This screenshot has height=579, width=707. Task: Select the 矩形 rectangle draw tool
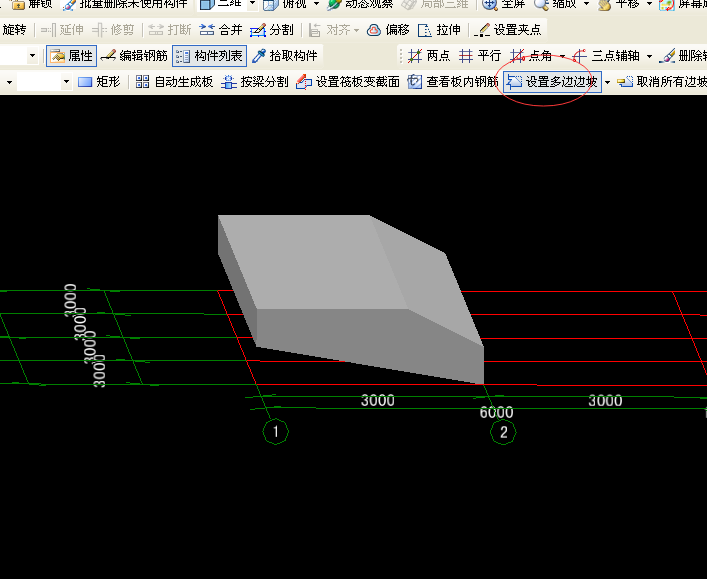(99, 82)
